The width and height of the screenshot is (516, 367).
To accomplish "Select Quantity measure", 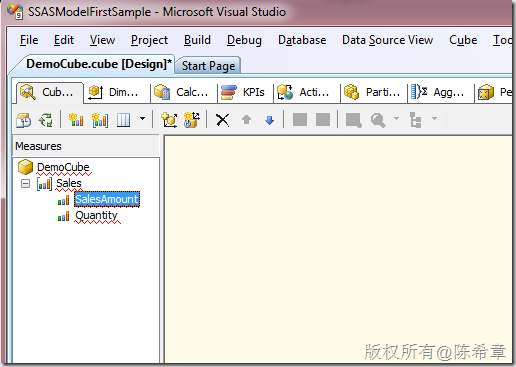I will [x=96, y=215].
